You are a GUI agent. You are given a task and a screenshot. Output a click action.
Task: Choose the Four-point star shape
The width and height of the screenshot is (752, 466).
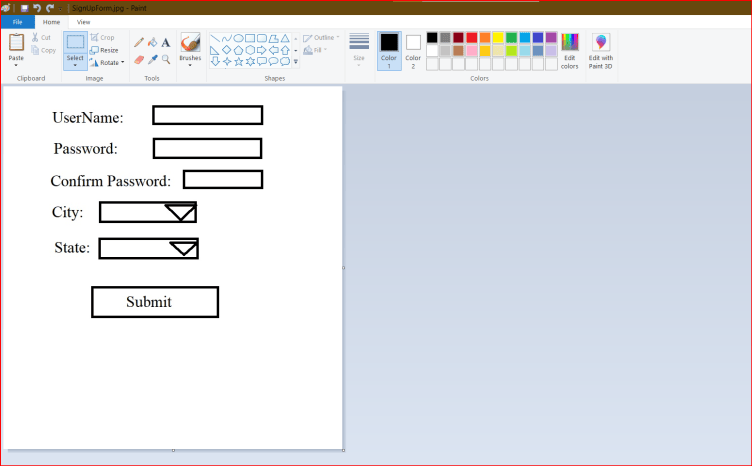point(227,61)
